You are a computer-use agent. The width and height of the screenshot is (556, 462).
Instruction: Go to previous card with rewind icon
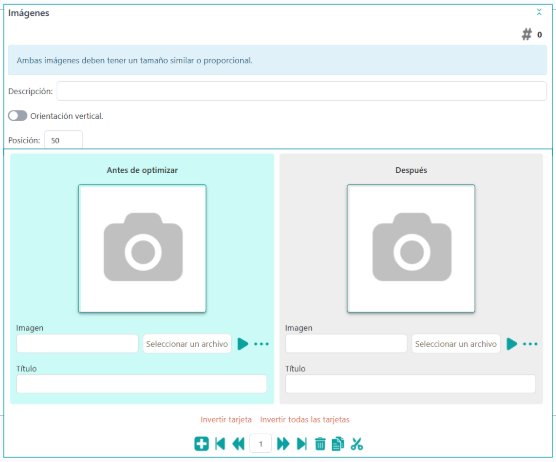[239, 444]
